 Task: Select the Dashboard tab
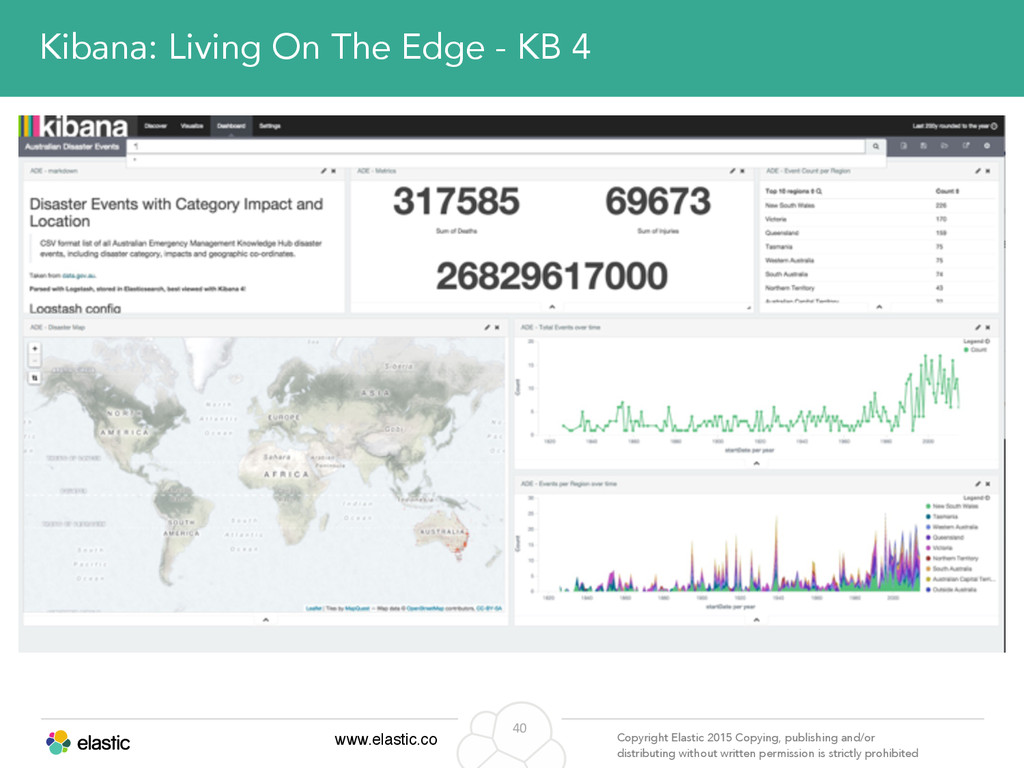[x=231, y=126]
